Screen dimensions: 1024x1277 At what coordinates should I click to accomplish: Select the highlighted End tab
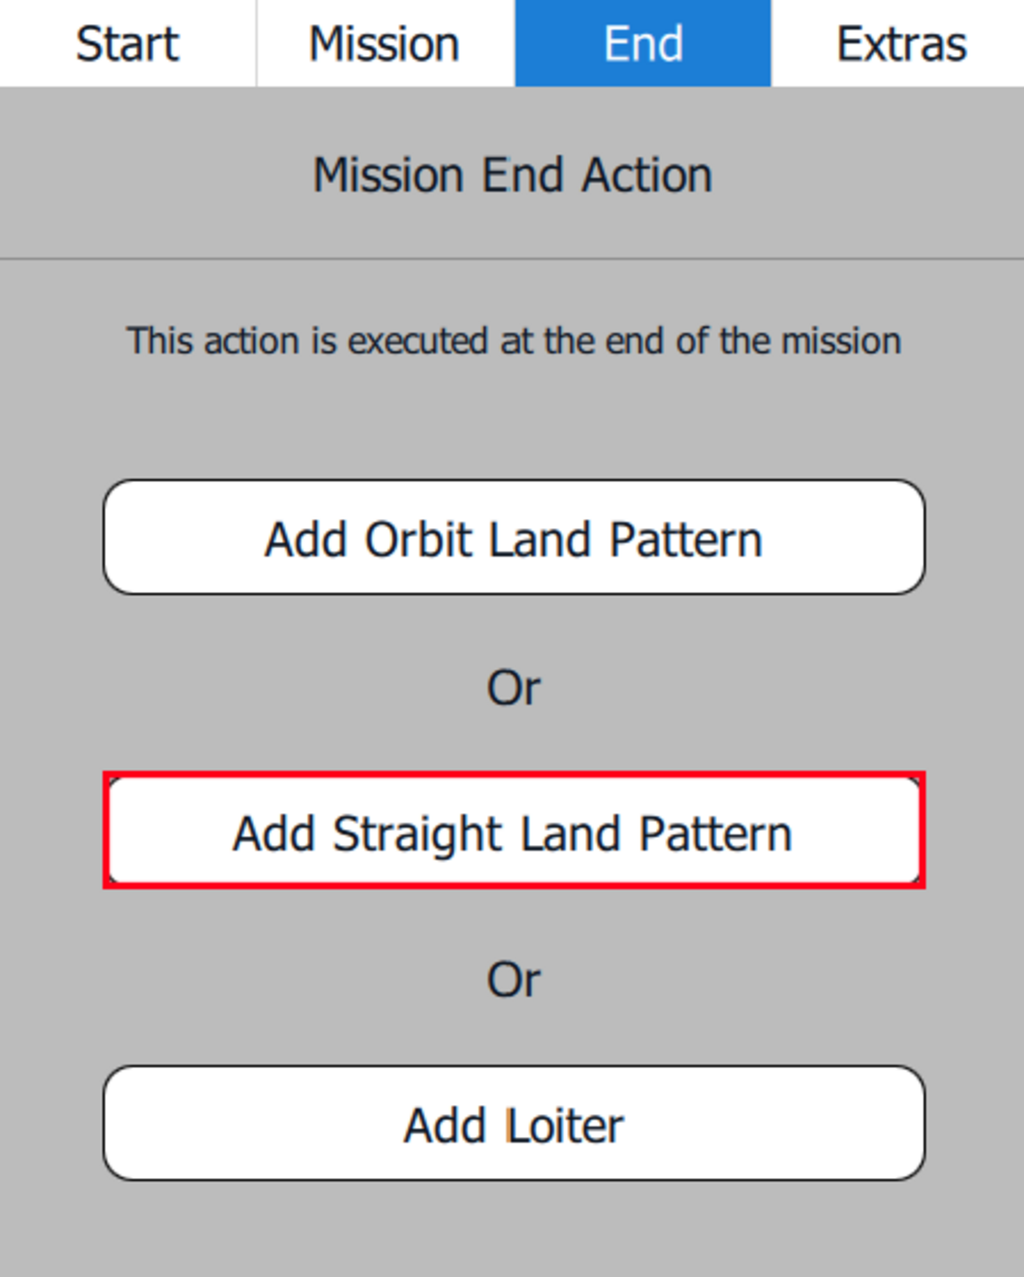[x=643, y=44]
